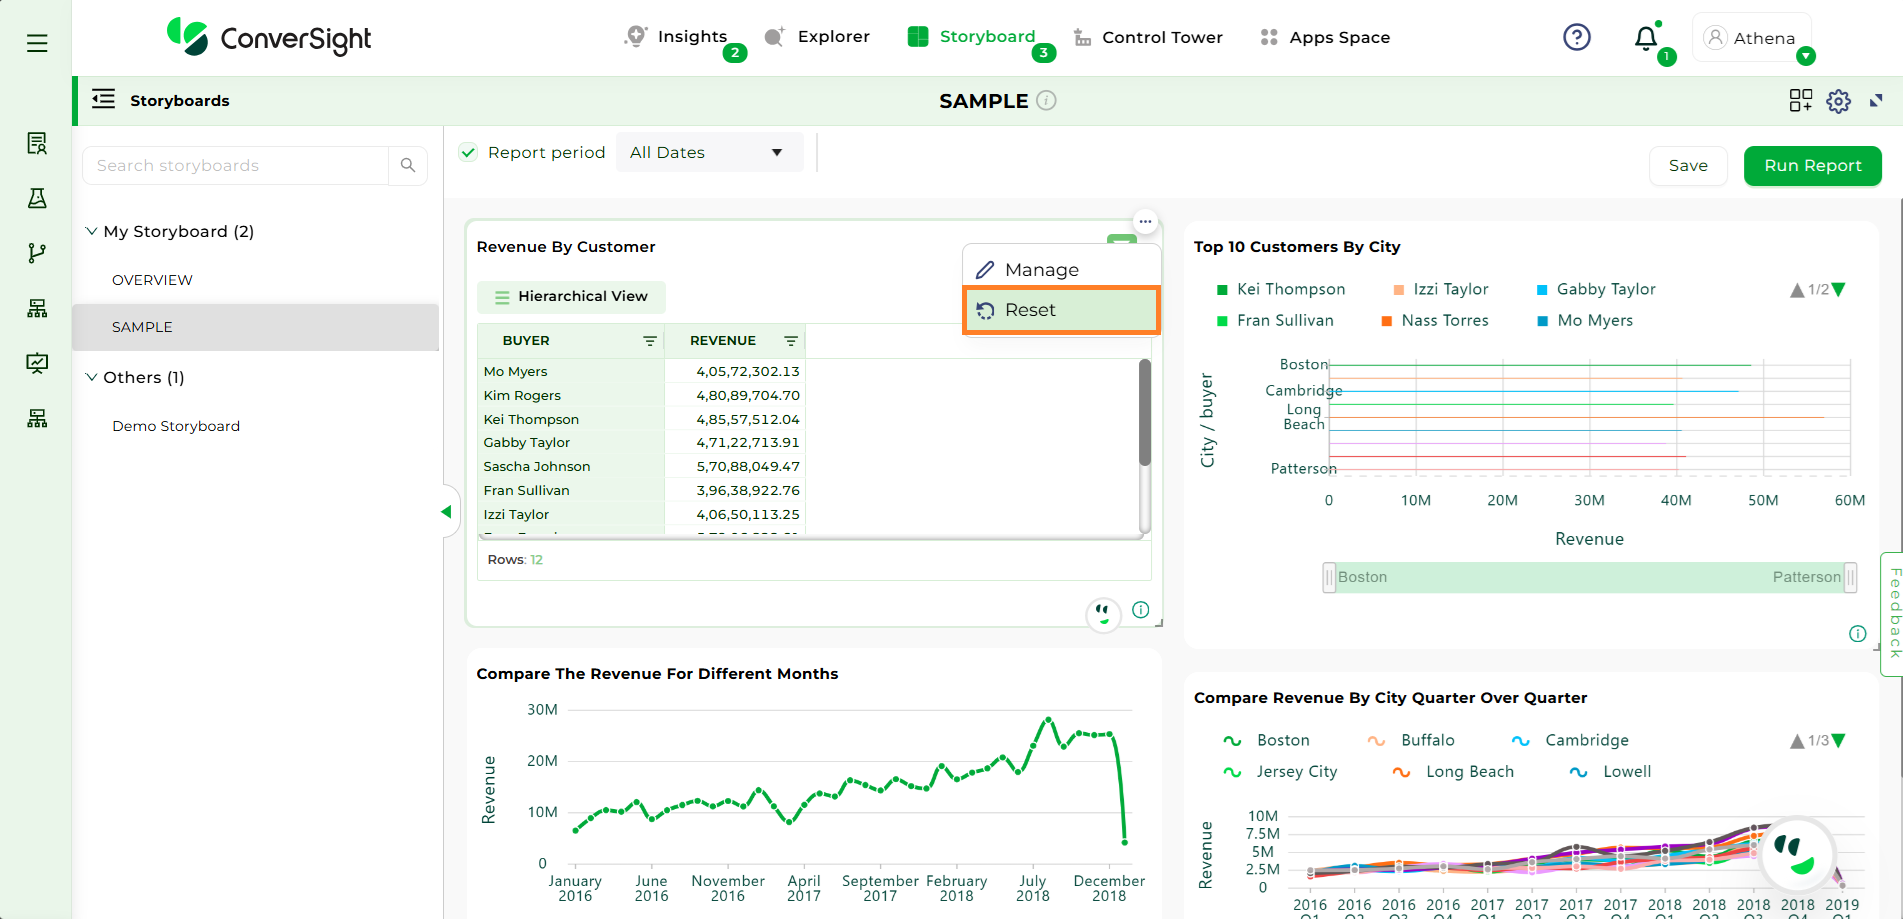Open the help question mark icon
The width and height of the screenshot is (1903, 919).
pos(1576,37)
